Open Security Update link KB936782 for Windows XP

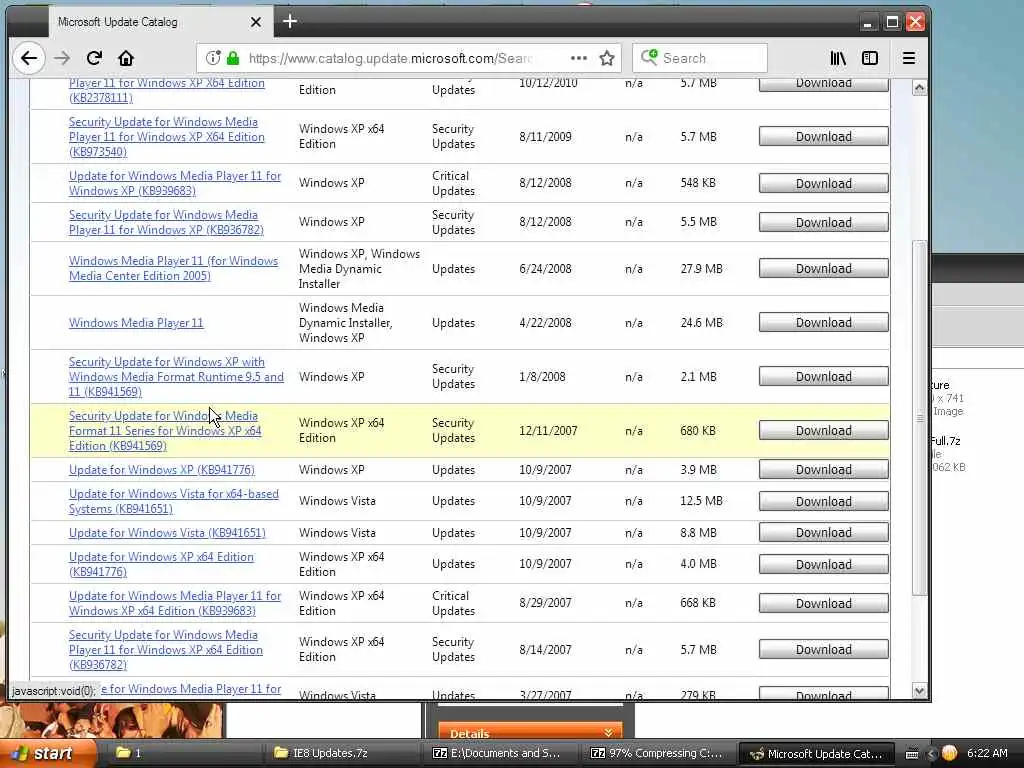coord(166,222)
